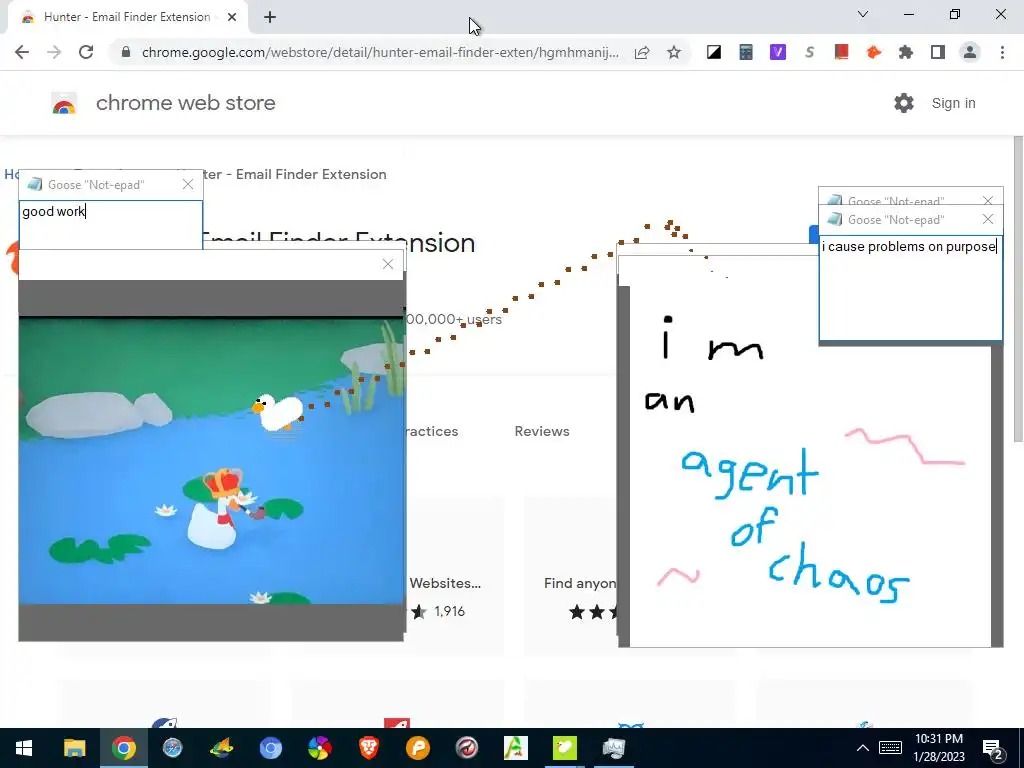Open the notification center

[x=993, y=749]
